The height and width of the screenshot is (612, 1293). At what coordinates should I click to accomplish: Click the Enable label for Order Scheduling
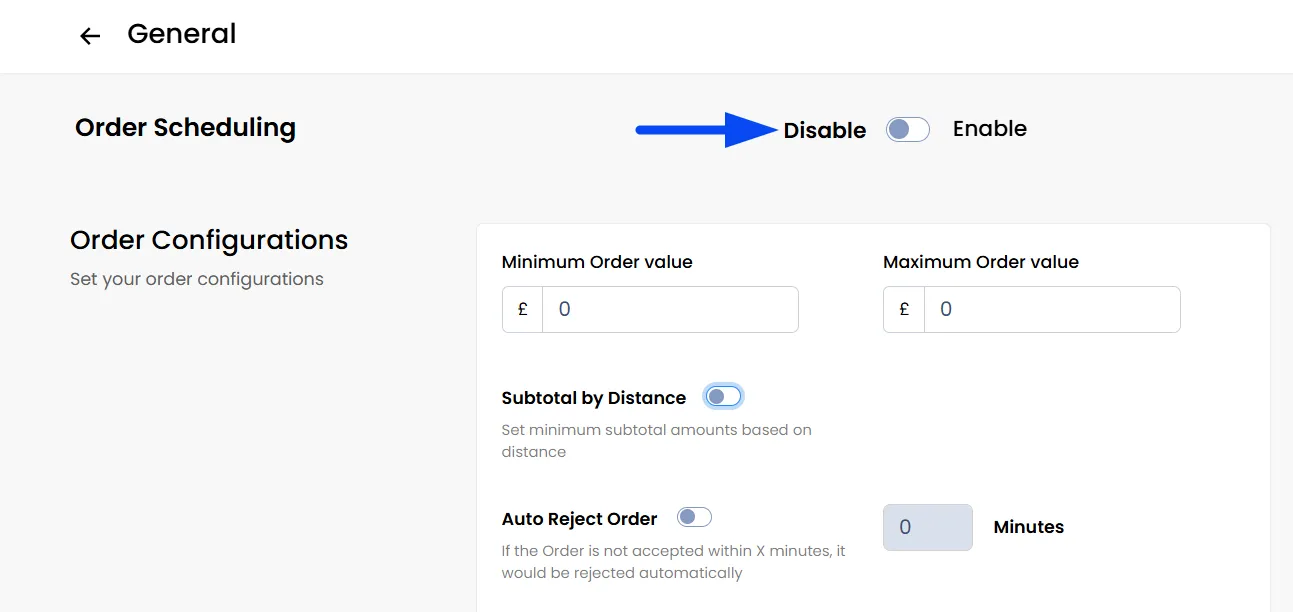coord(989,129)
